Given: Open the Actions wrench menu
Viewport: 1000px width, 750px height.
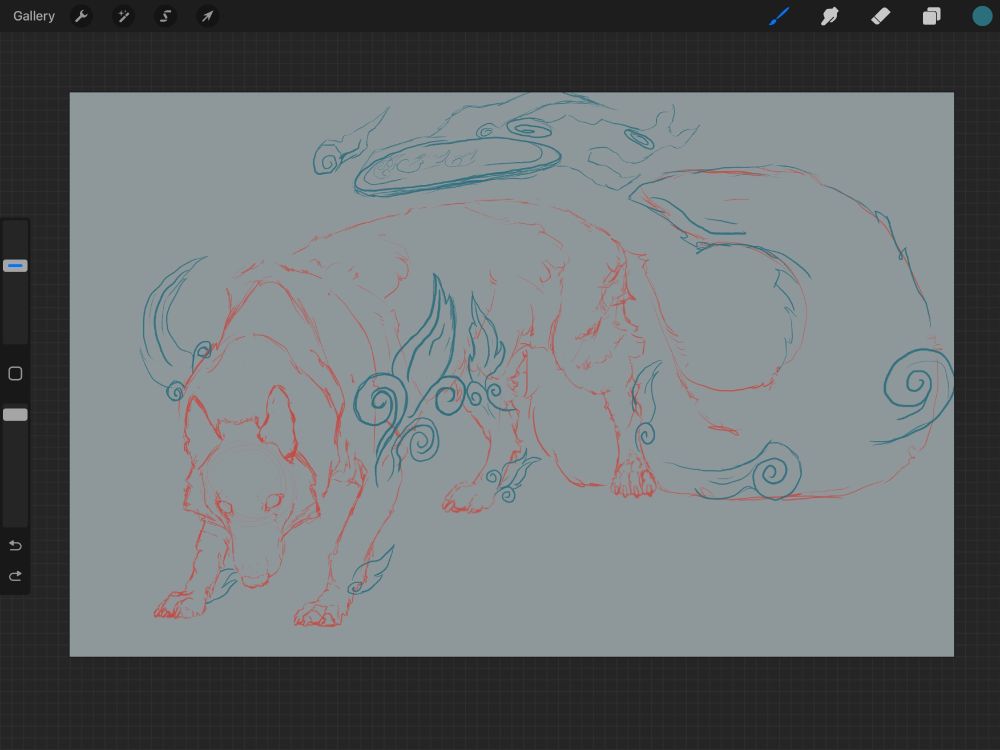Looking at the screenshot, I should (81, 16).
